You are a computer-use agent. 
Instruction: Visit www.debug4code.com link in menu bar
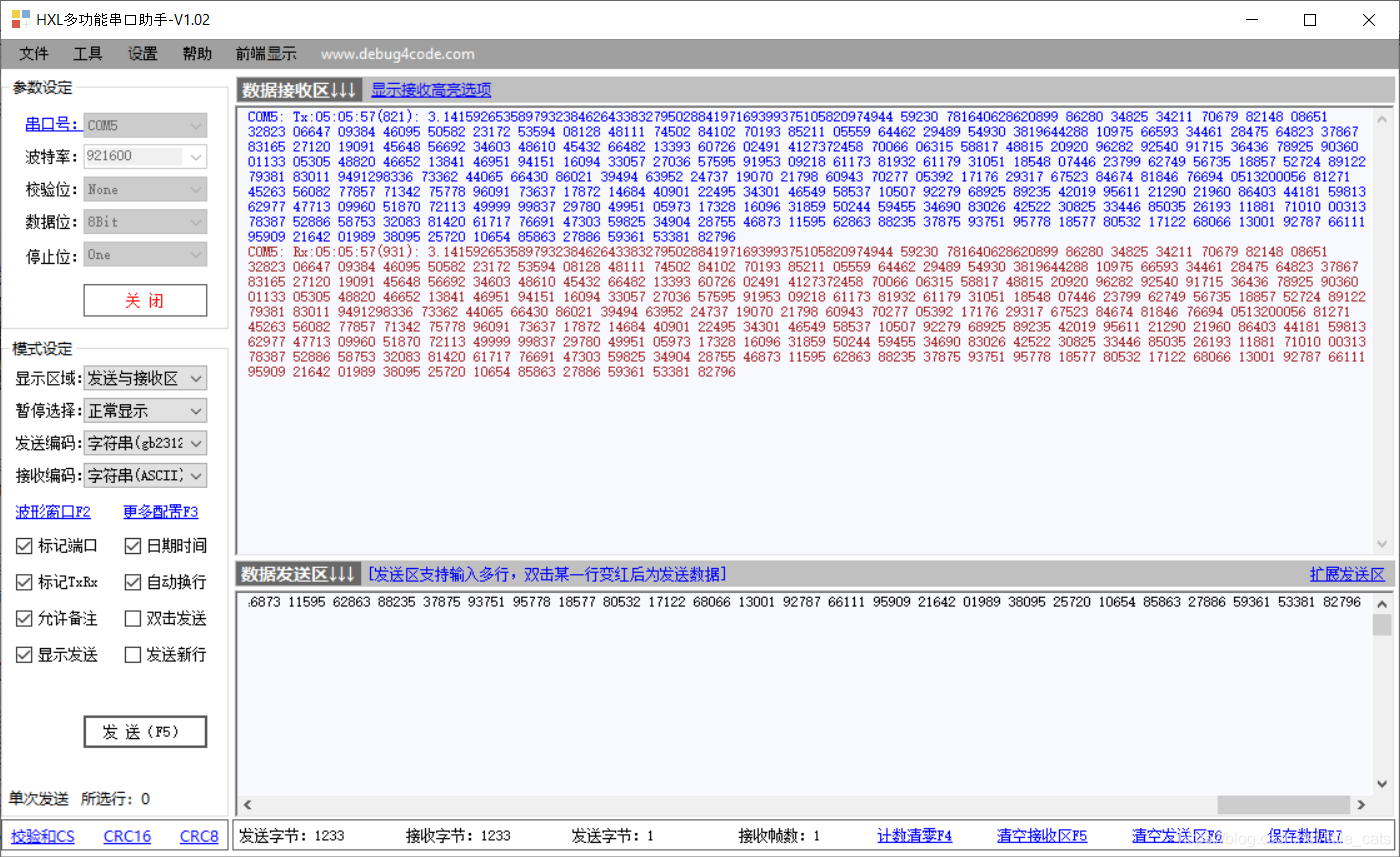tap(398, 54)
